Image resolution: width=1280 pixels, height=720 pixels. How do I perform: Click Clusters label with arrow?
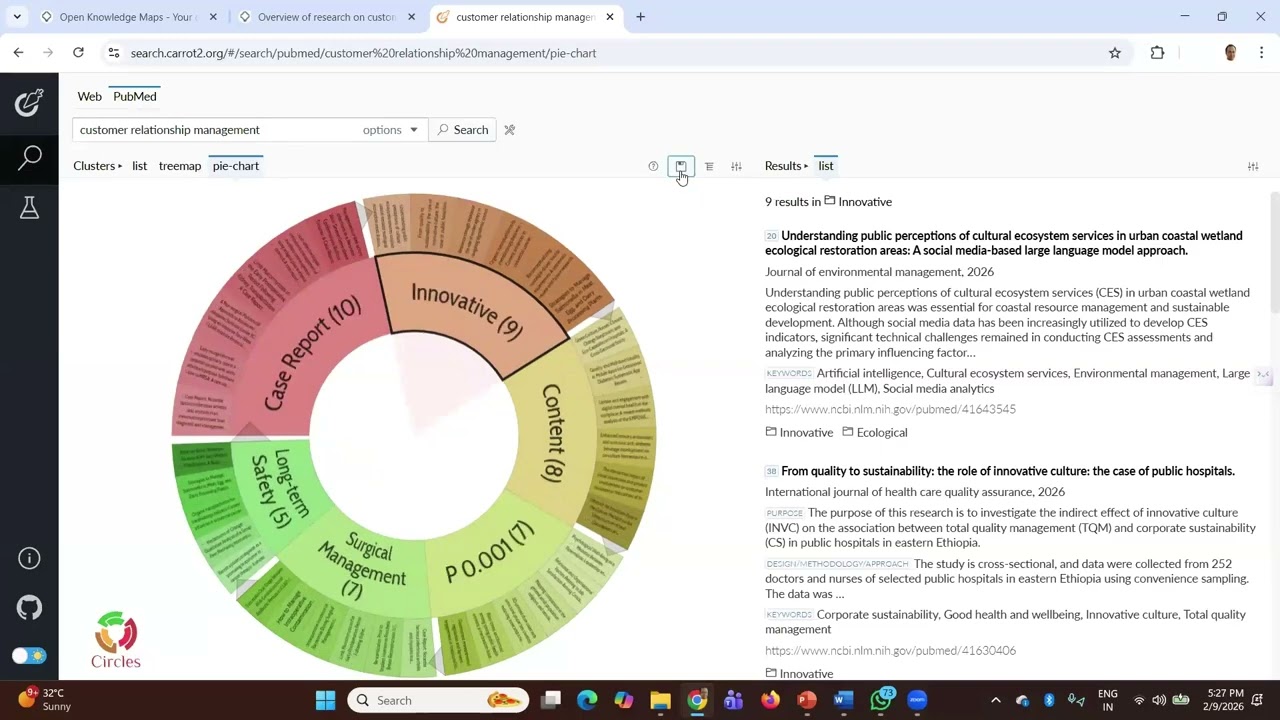[98, 166]
